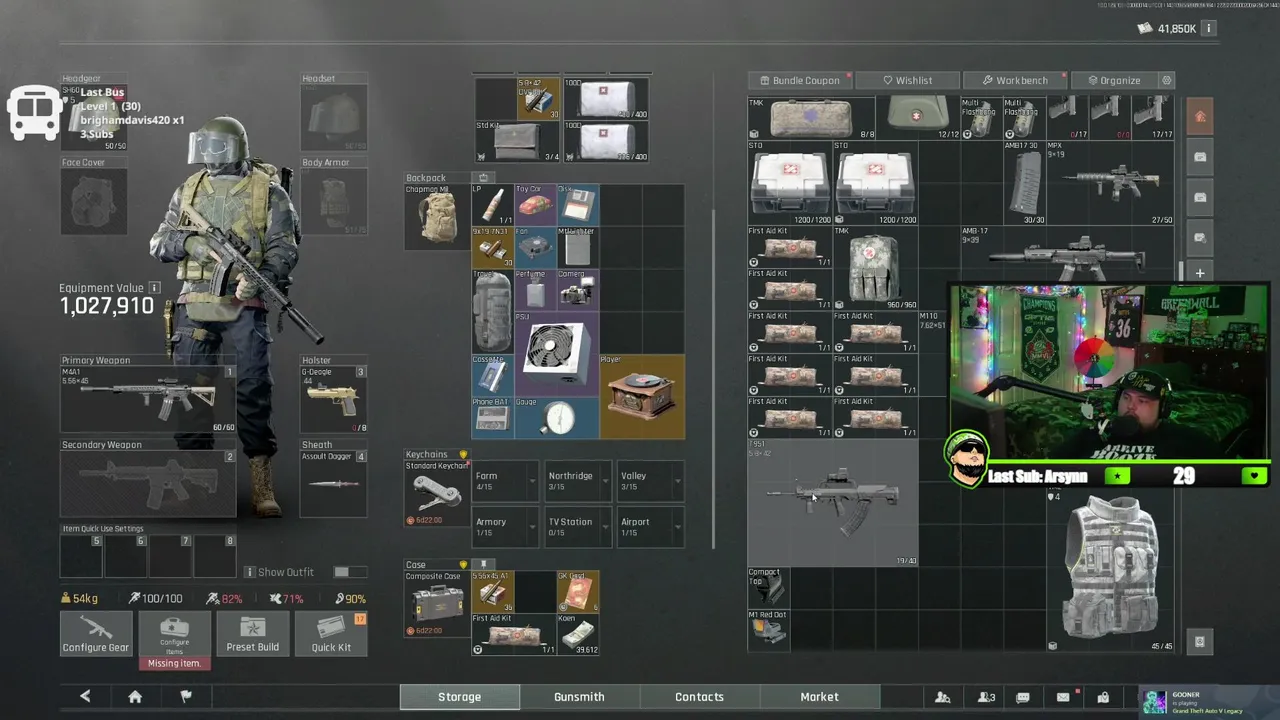This screenshot has height=720, width=1280.
Task: Switch to the Gunsmith tab
Action: pyautogui.click(x=579, y=697)
